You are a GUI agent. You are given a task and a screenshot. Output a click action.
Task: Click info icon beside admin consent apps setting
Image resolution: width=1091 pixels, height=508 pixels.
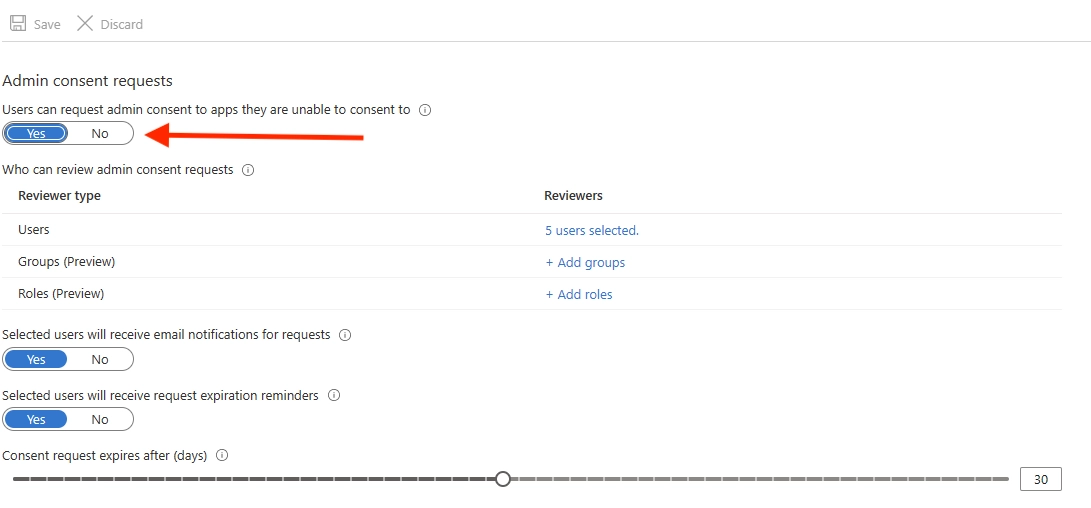pos(425,110)
